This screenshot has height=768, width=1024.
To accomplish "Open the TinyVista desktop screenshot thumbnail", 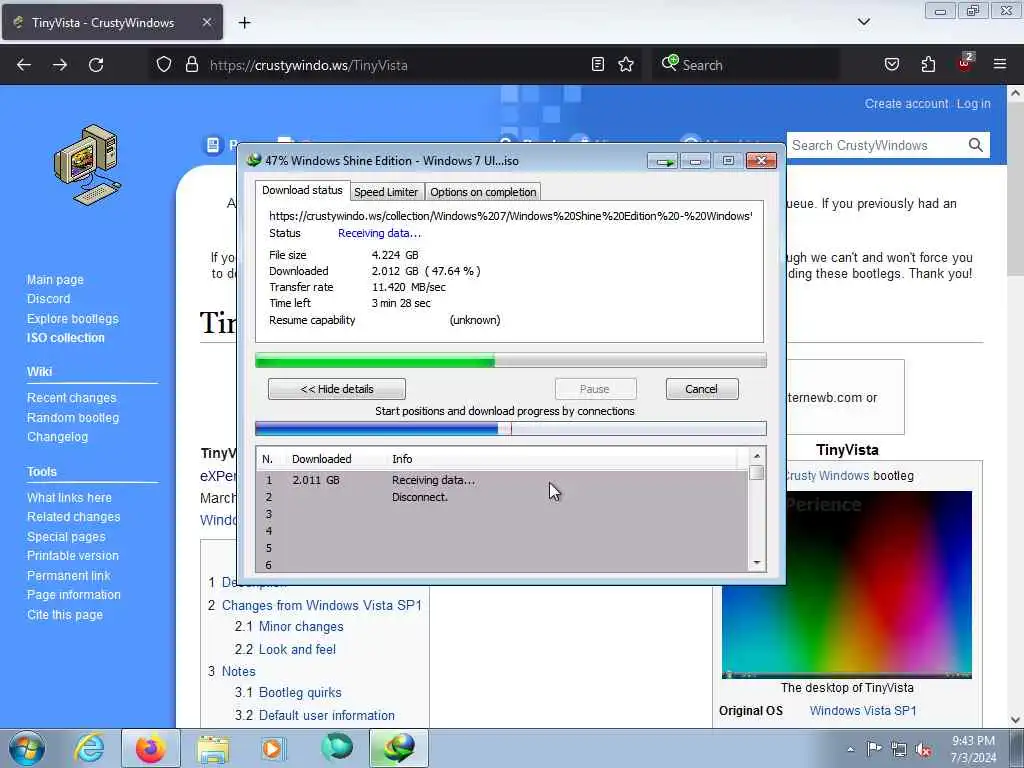I will point(846,585).
